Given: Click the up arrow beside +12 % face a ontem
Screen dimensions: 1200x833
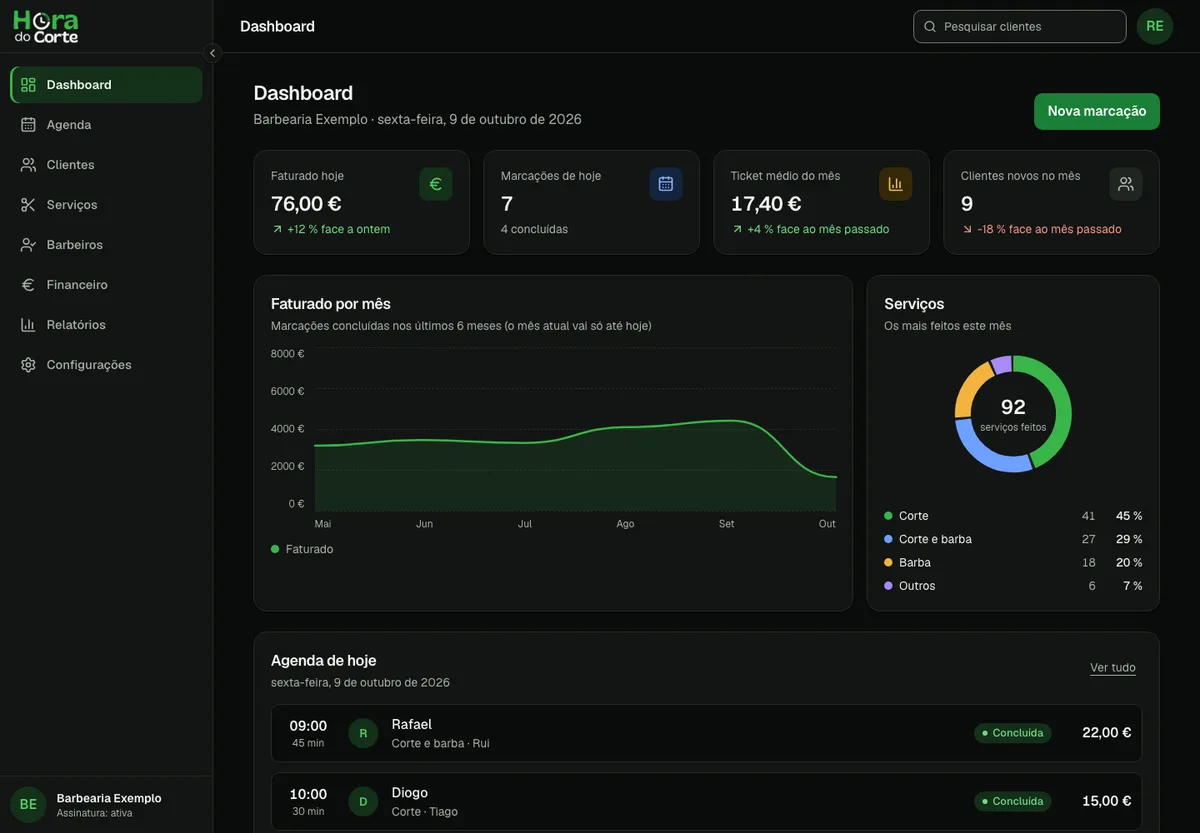Looking at the screenshot, I should point(277,229).
